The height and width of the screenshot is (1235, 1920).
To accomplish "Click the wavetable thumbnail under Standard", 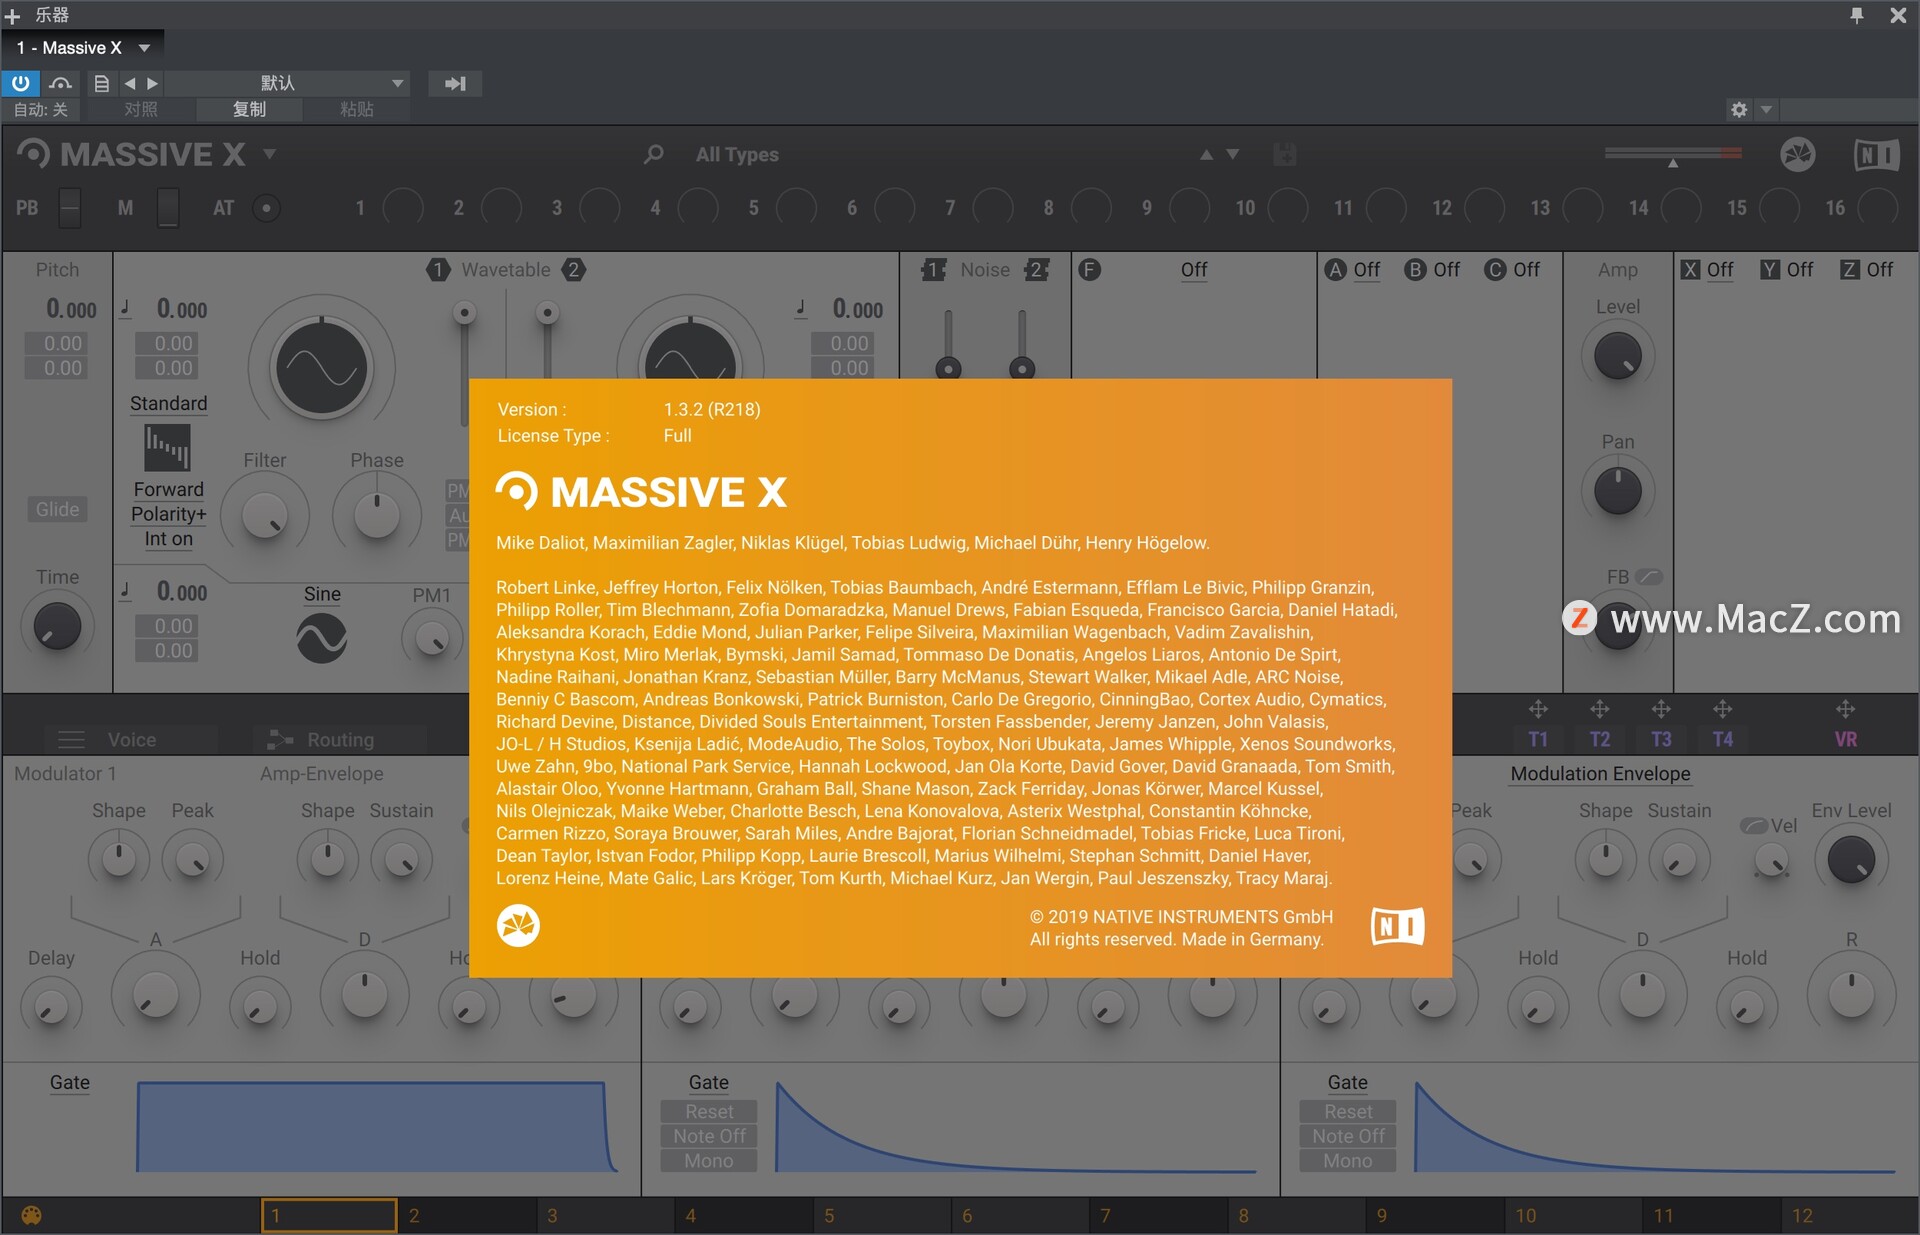I will (x=167, y=447).
